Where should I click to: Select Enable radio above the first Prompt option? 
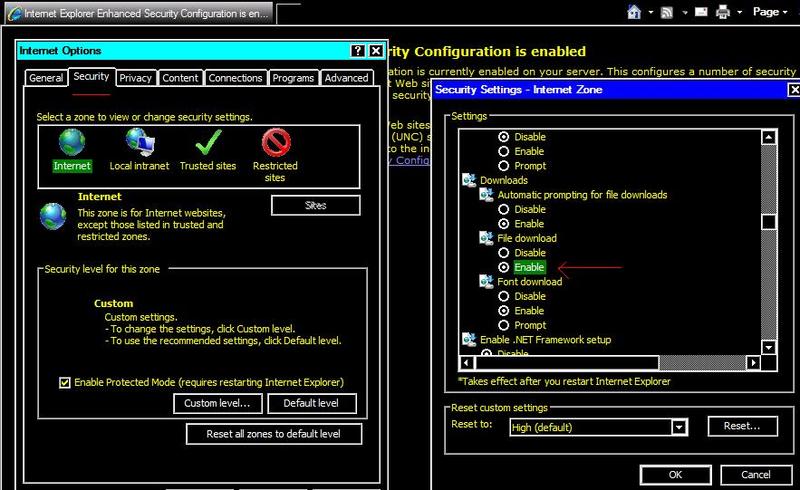tap(504, 151)
